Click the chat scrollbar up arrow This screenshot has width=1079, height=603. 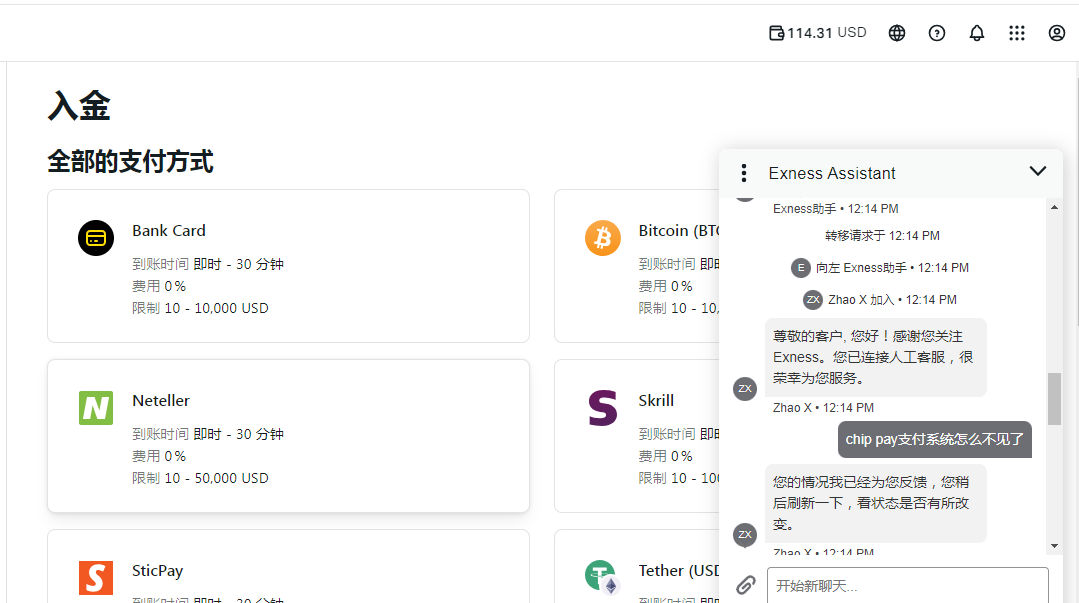click(x=1054, y=207)
